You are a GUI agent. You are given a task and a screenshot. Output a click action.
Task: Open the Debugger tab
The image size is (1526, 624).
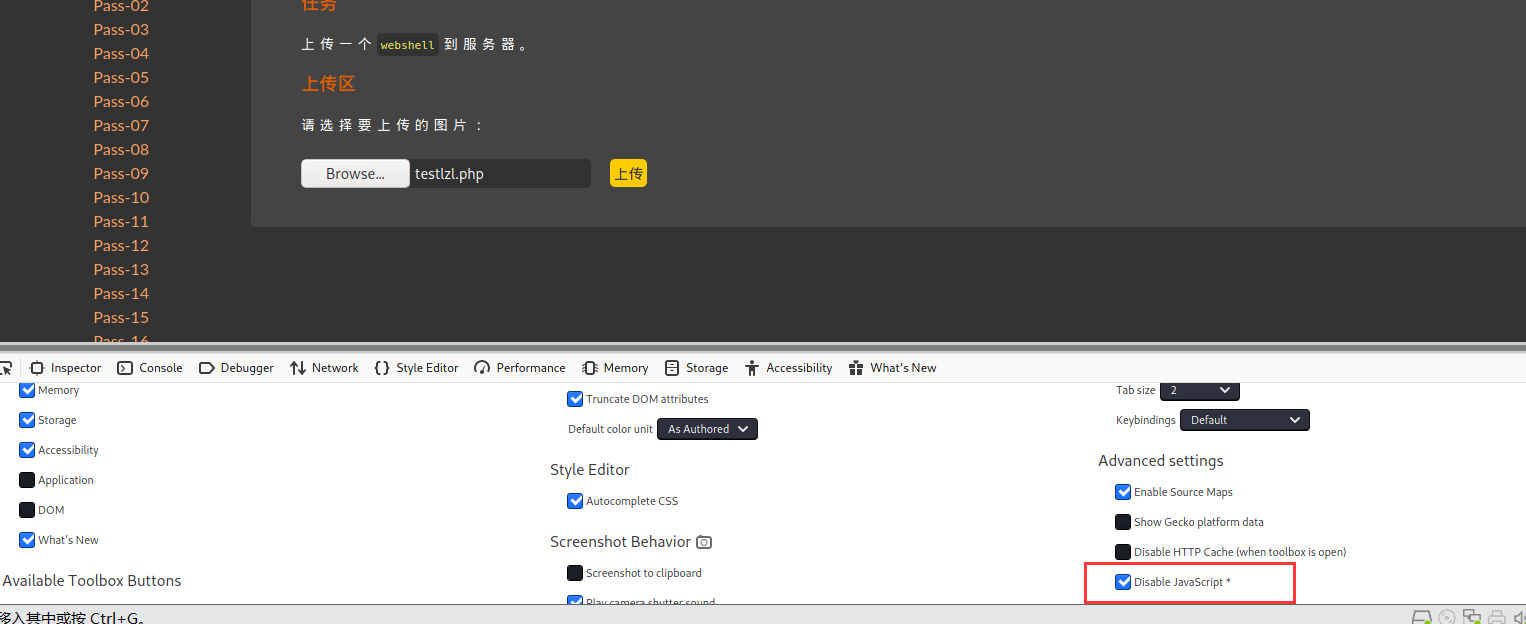(236, 368)
